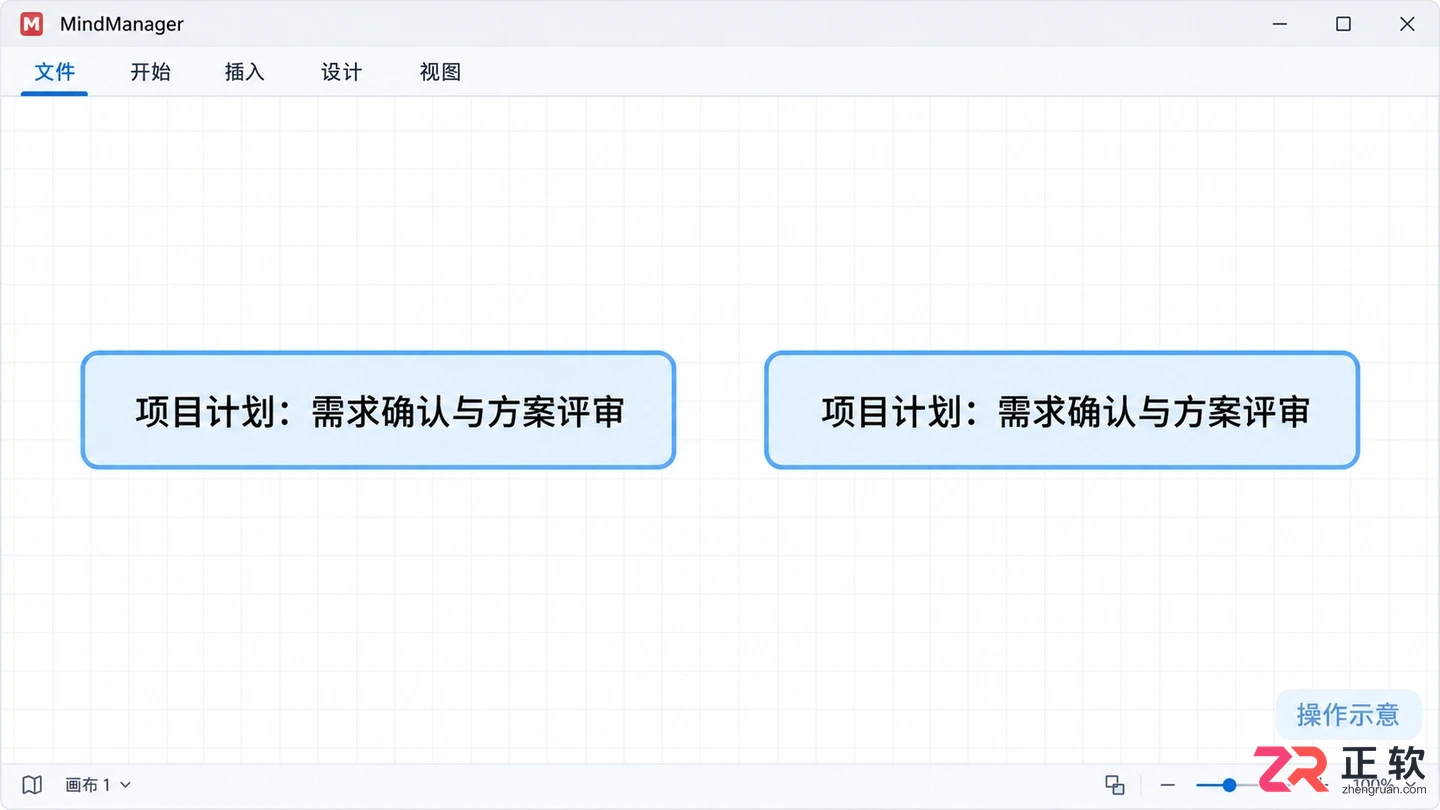Zoom out with the minus button
Viewport: 1440px width, 810px height.
coord(1167,785)
